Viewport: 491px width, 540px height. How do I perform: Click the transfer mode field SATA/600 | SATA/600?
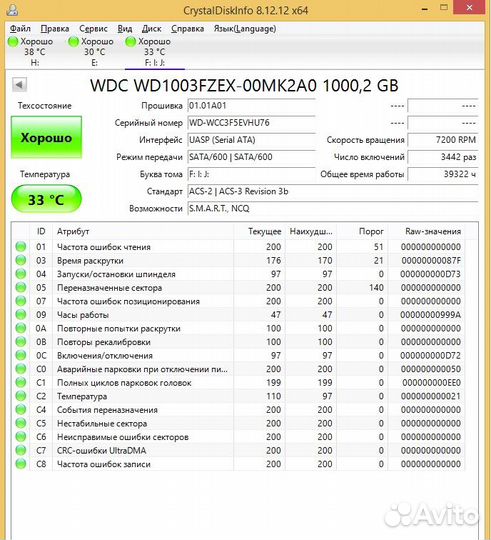251,157
